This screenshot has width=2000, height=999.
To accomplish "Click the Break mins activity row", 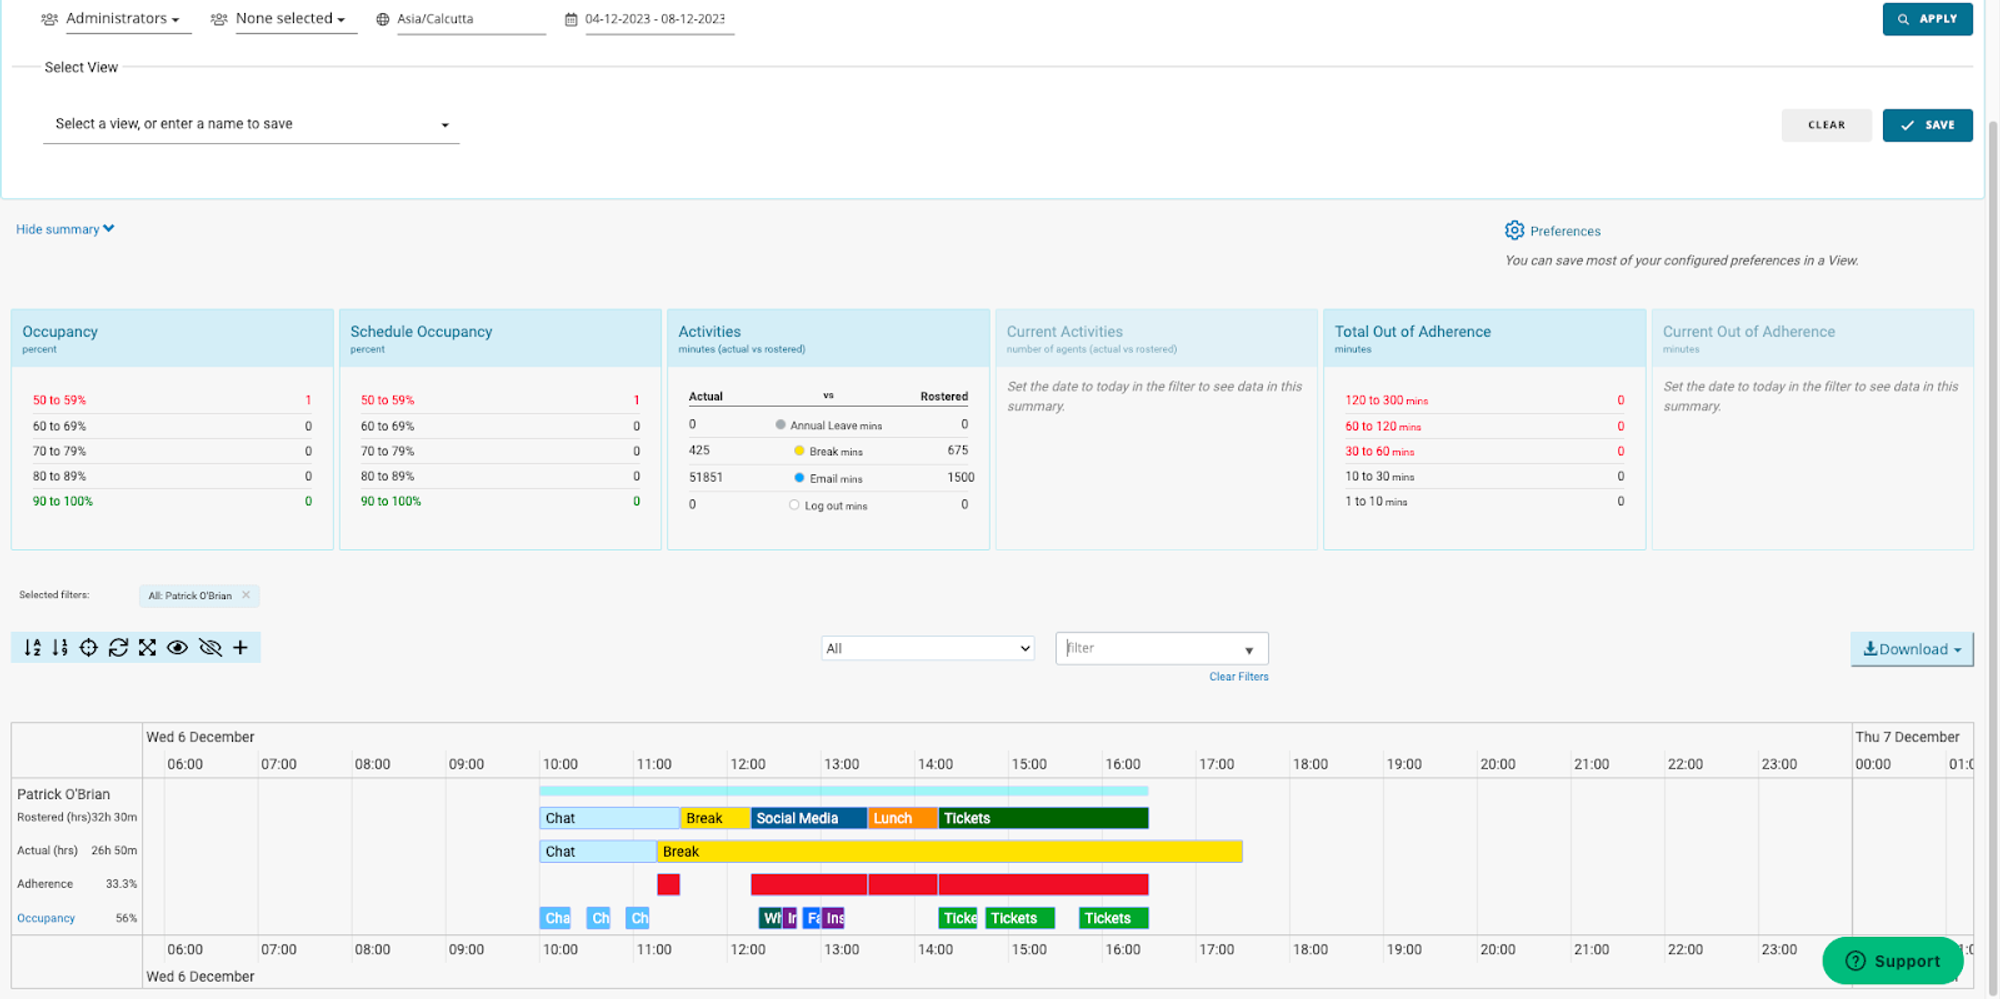I will pos(829,451).
